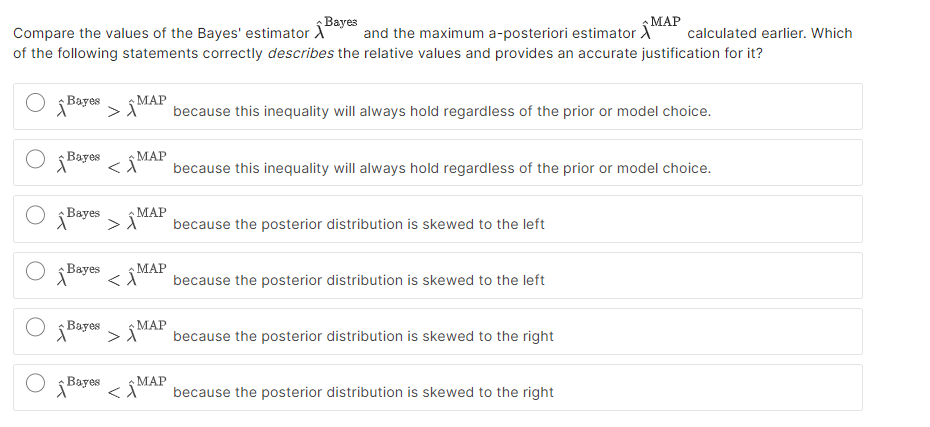Click the Bayes < MAP formula in last option
The width and height of the screenshot is (930, 427).
(x=112, y=387)
